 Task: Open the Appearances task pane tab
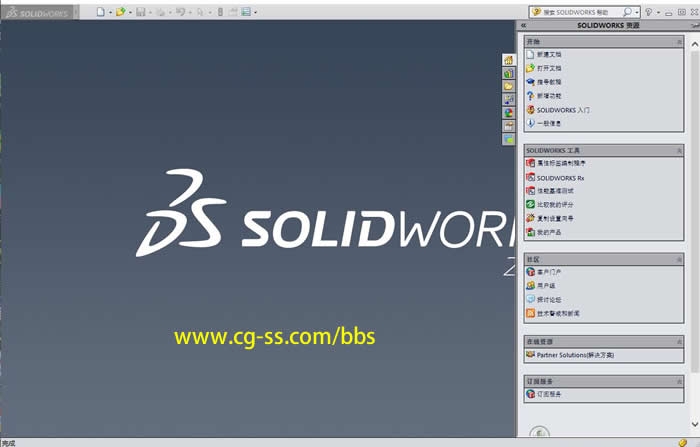point(509,113)
